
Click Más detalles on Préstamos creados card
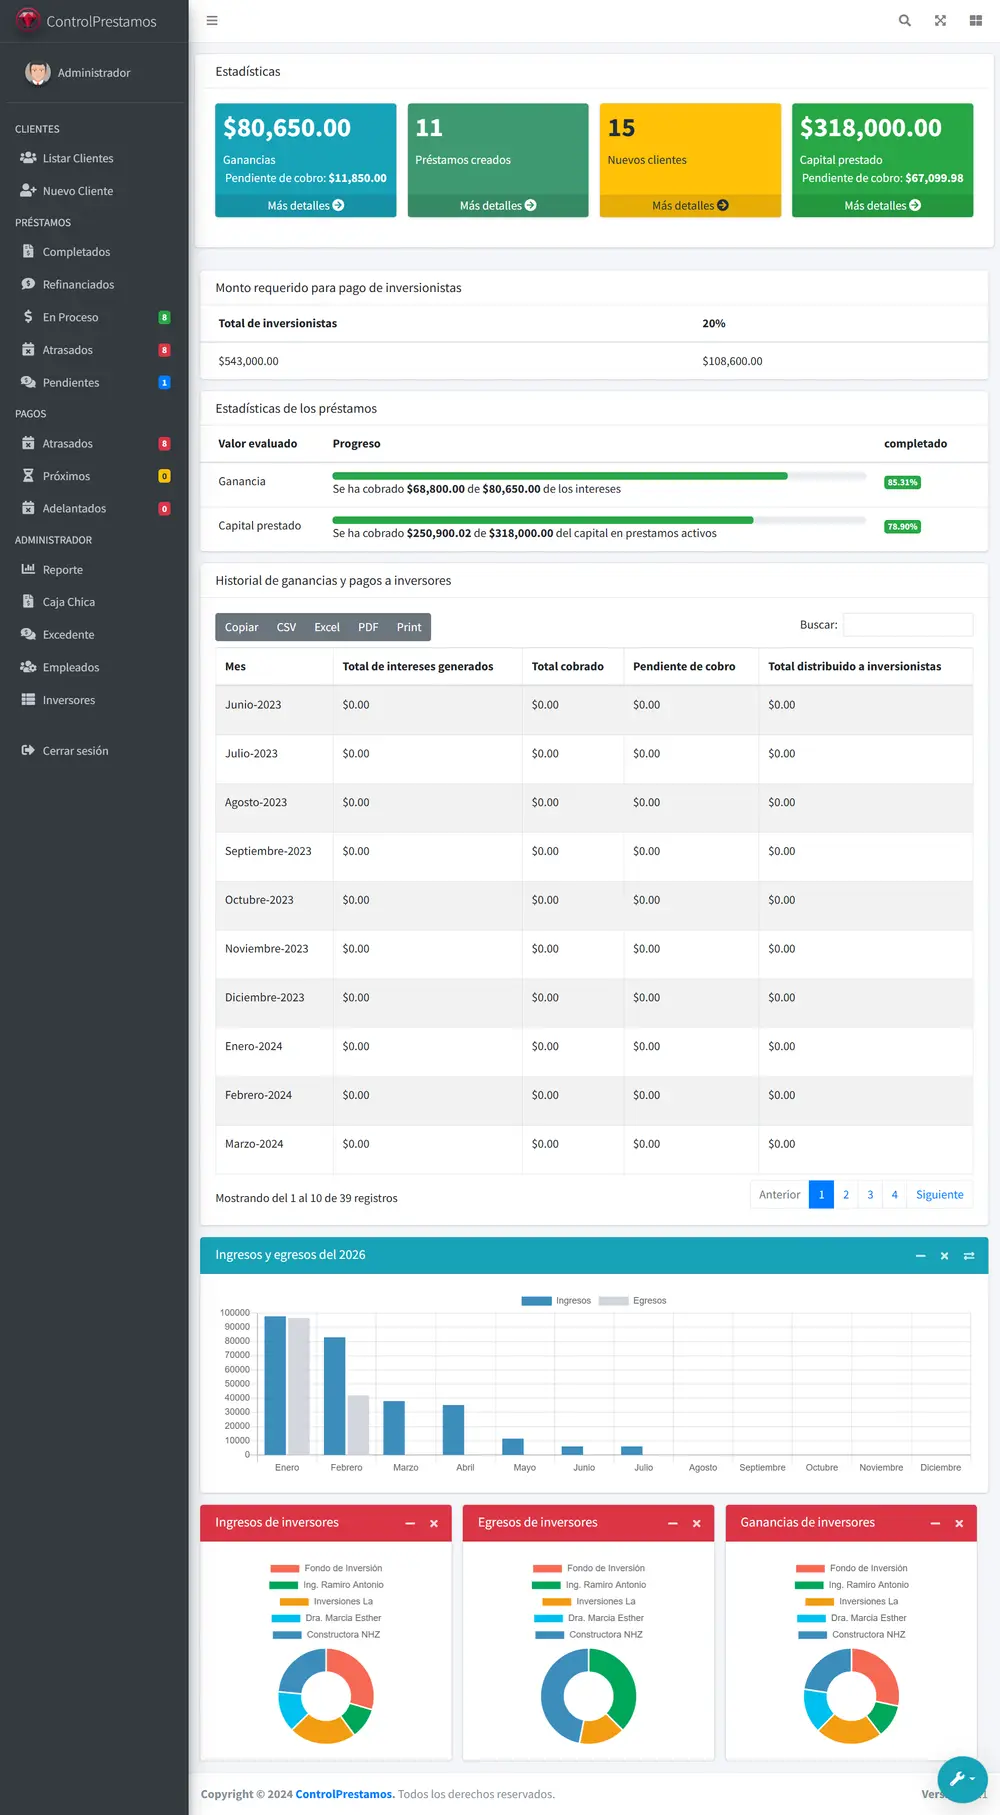coord(498,205)
